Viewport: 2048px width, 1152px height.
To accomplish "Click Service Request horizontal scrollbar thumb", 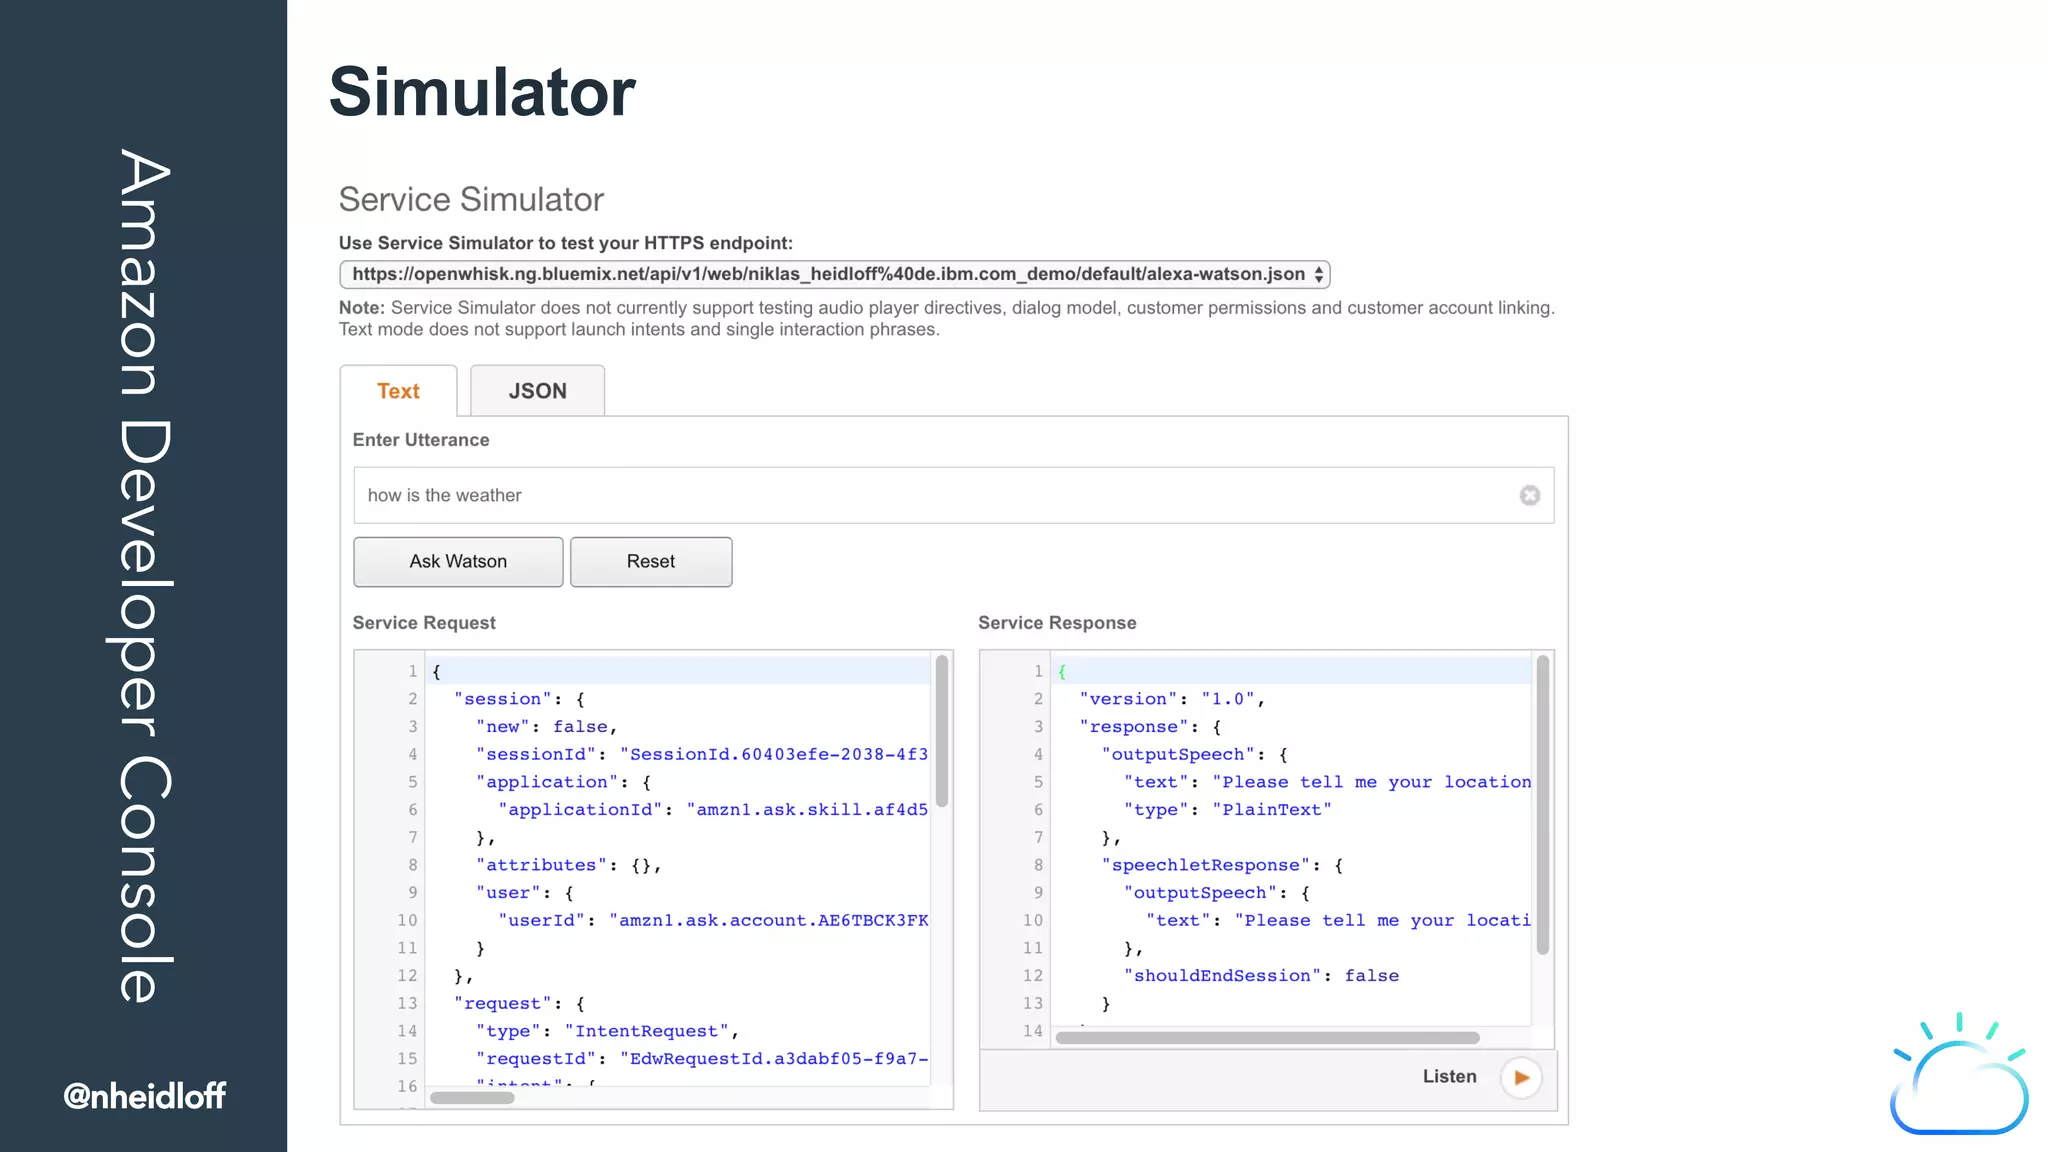I will [472, 1098].
